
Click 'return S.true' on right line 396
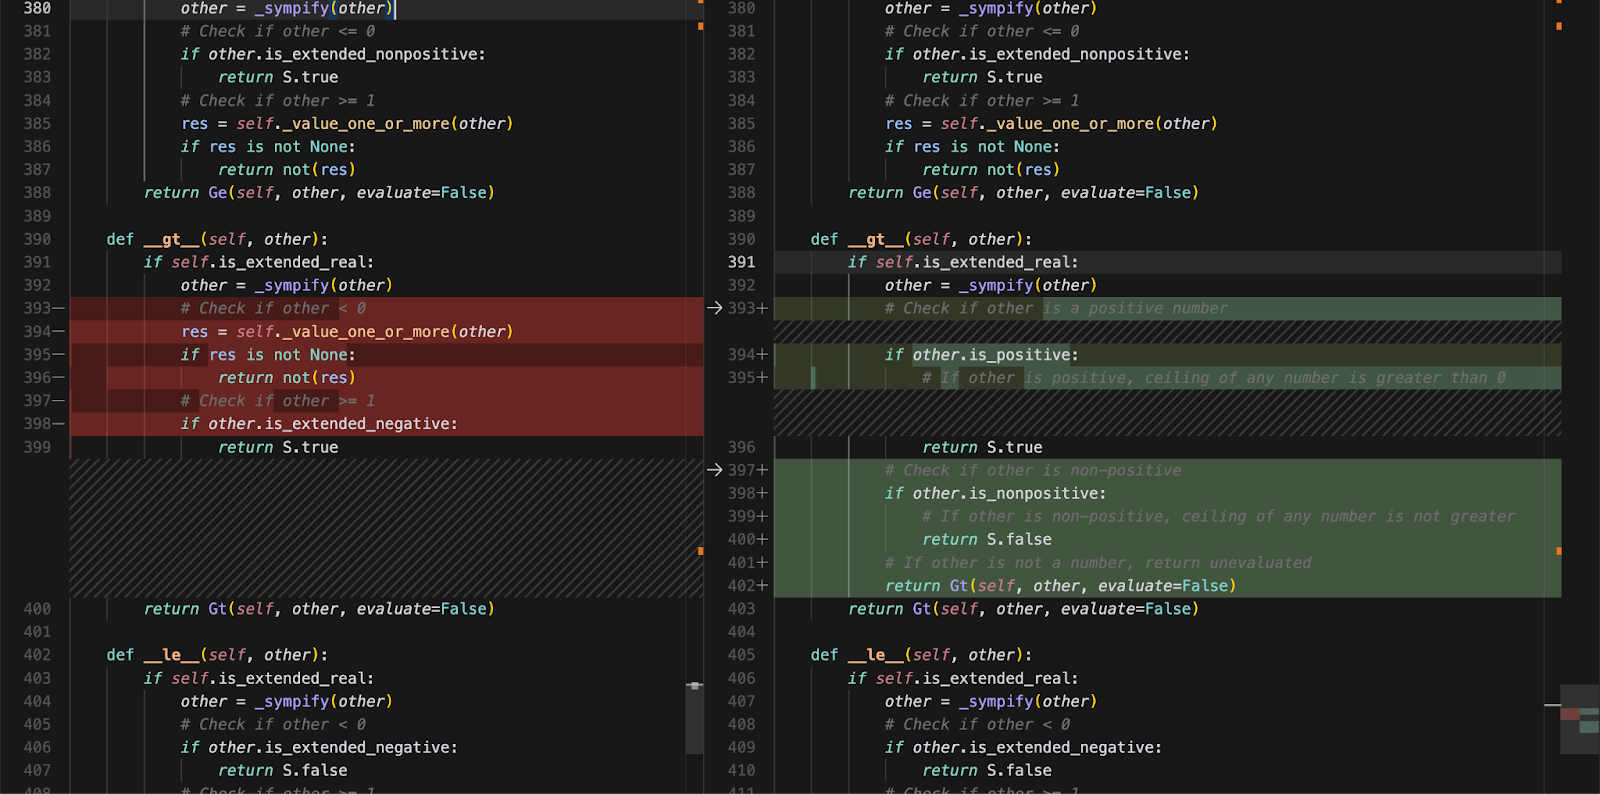coord(982,447)
